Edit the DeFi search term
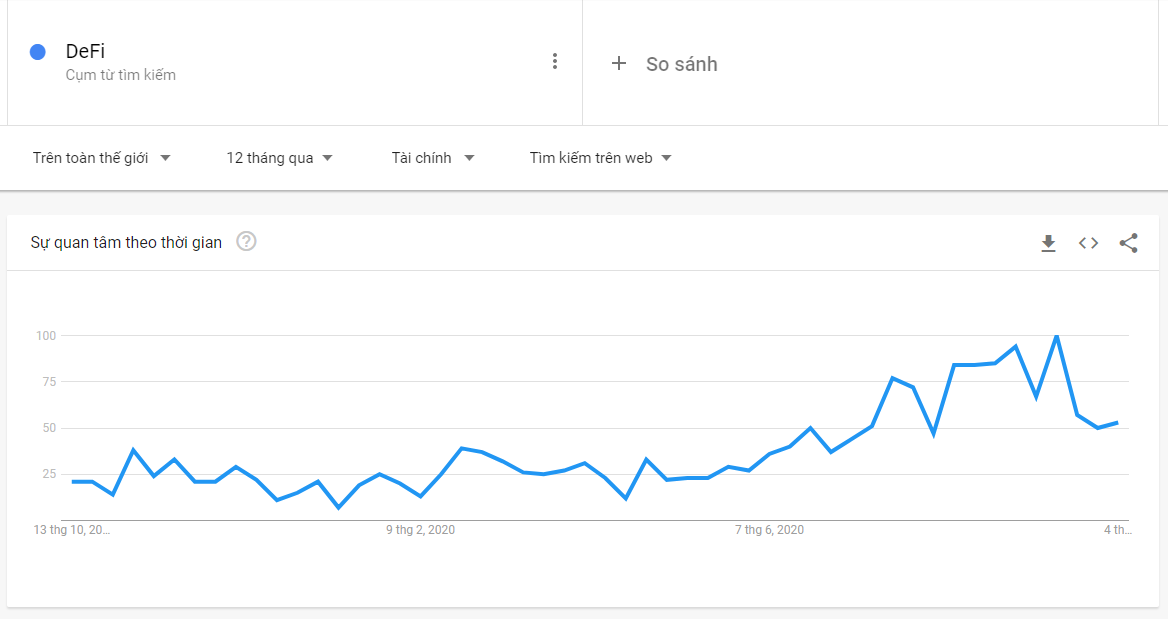 click(x=85, y=51)
